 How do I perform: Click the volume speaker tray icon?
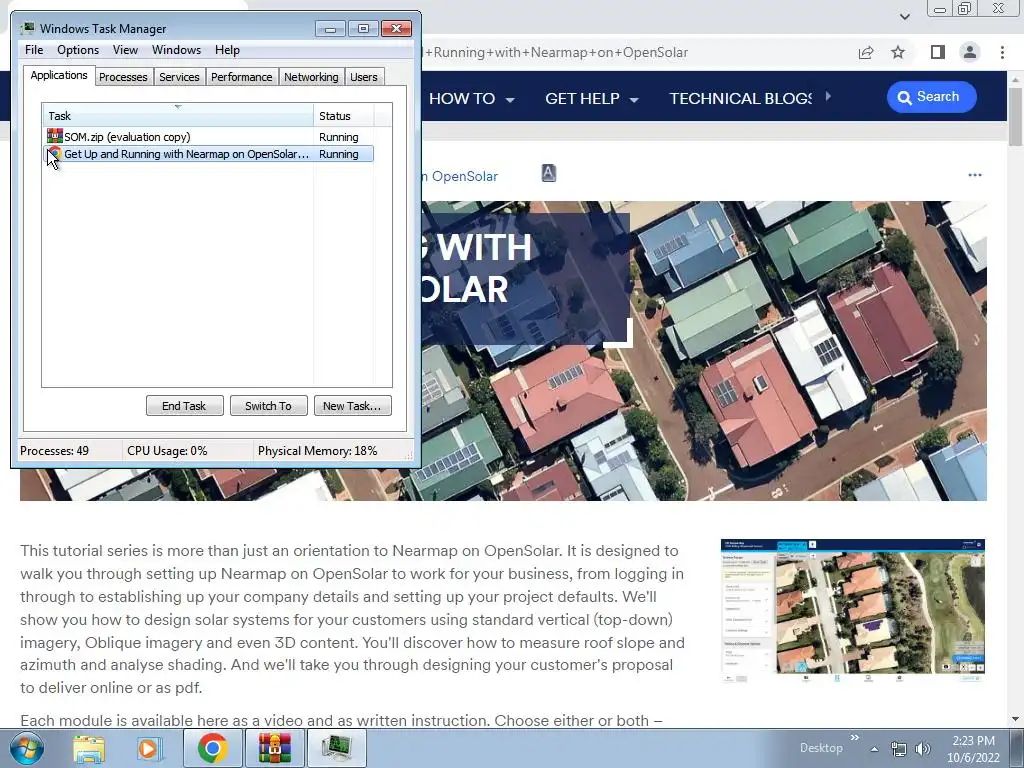(923, 748)
